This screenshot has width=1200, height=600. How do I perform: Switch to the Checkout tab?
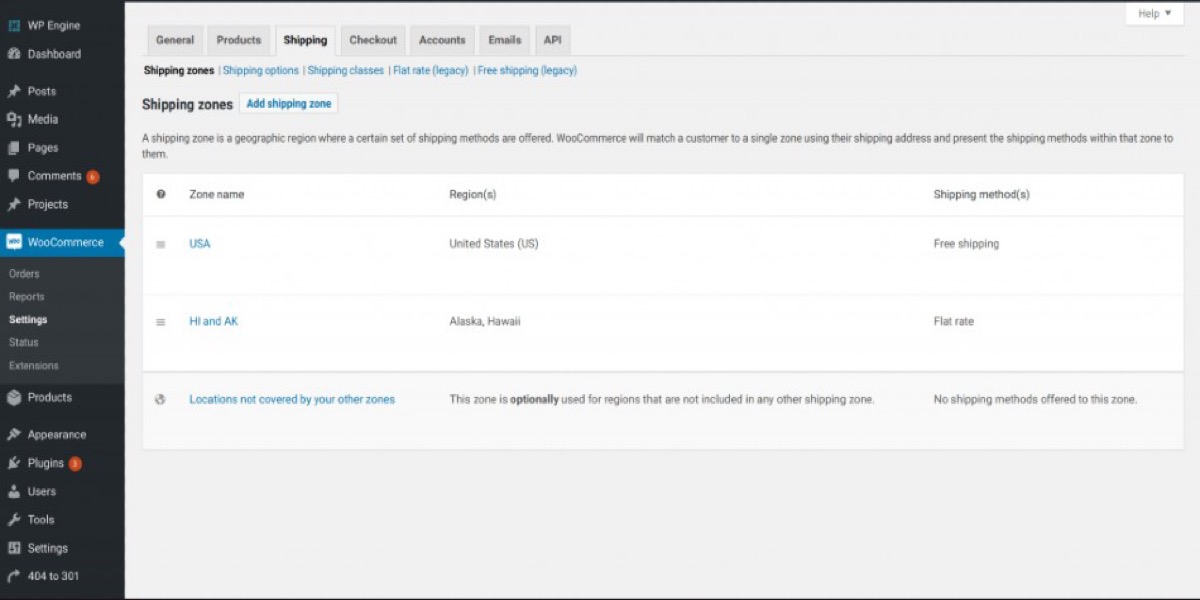coord(373,40)
